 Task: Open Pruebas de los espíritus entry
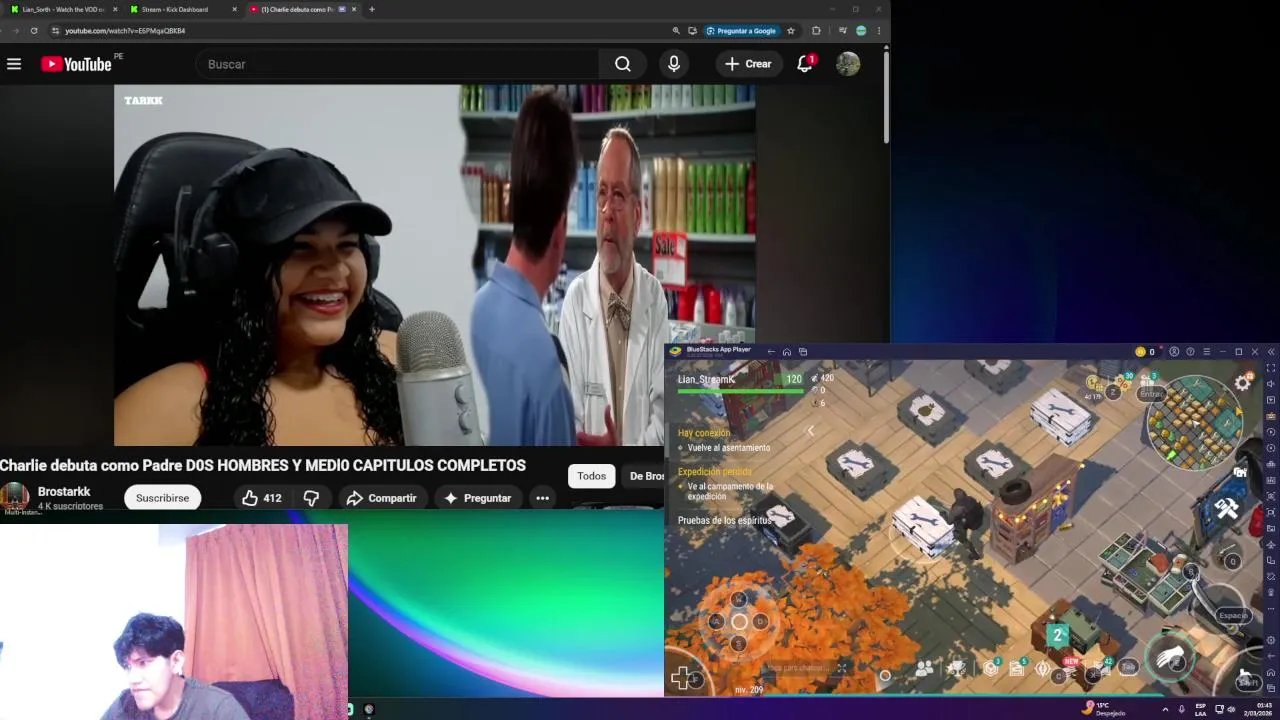pyautogui.click(x=725, y=521)
